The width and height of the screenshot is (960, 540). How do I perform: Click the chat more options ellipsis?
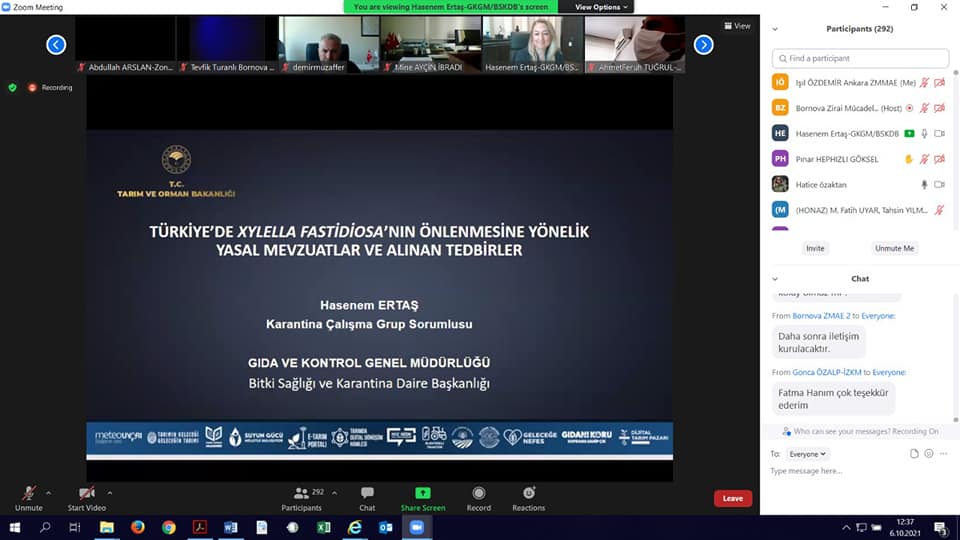click(x=944, y=454)
